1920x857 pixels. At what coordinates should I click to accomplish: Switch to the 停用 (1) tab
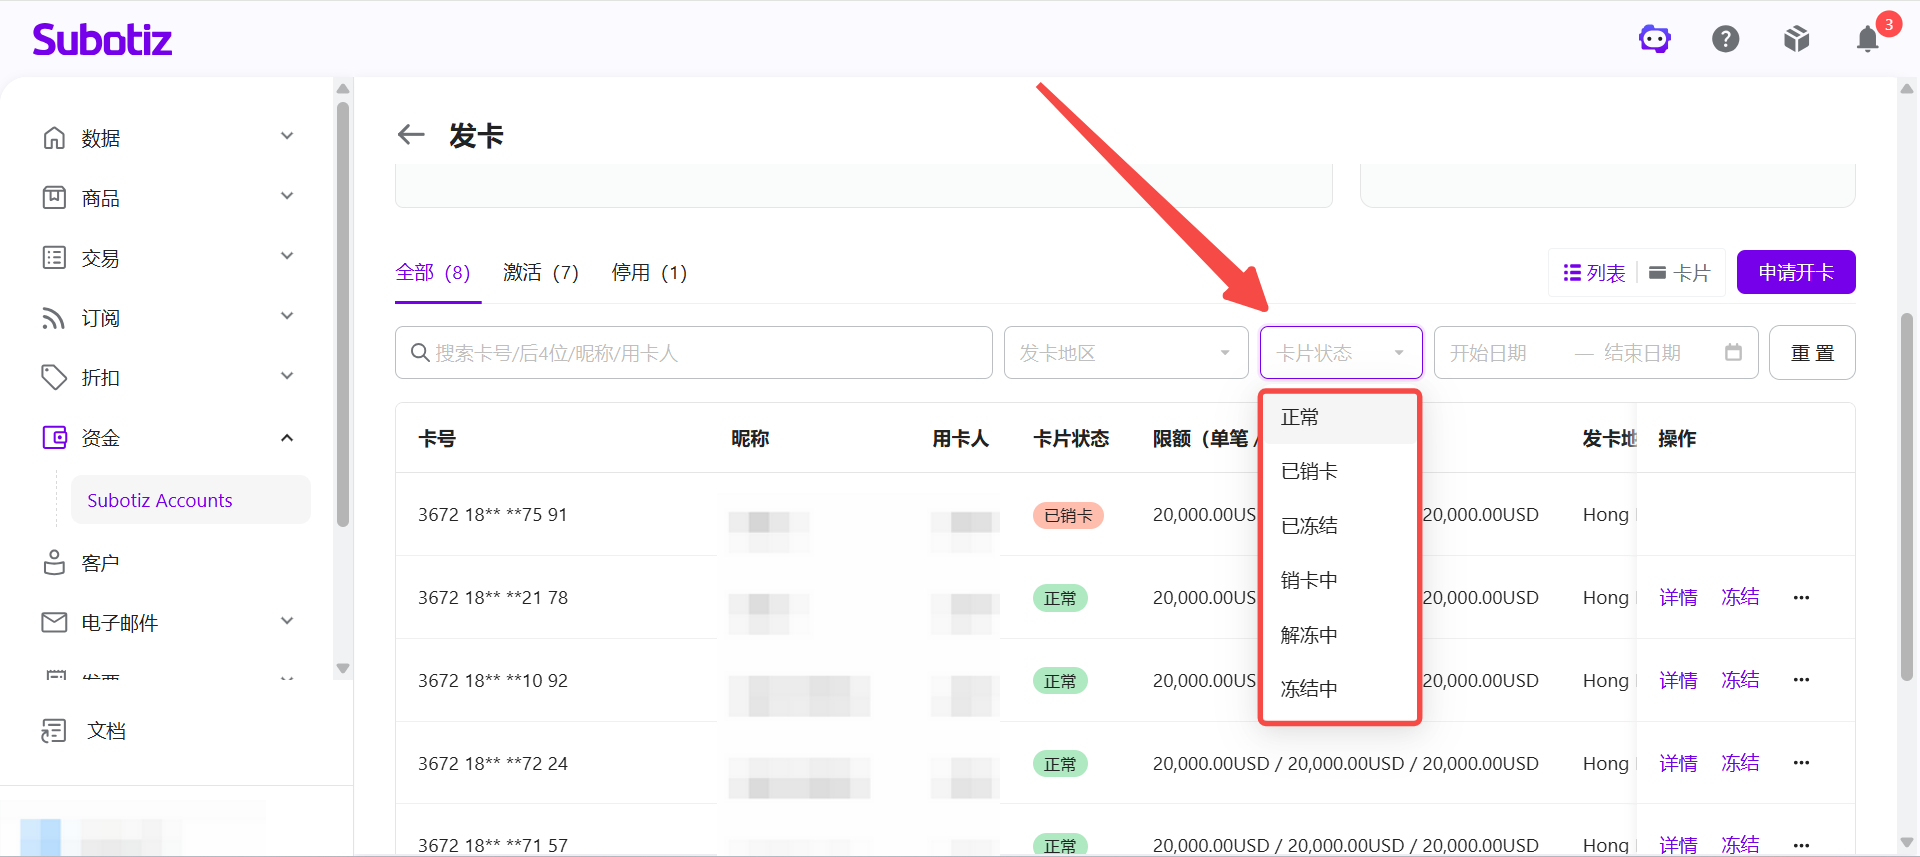click(649, 272)
